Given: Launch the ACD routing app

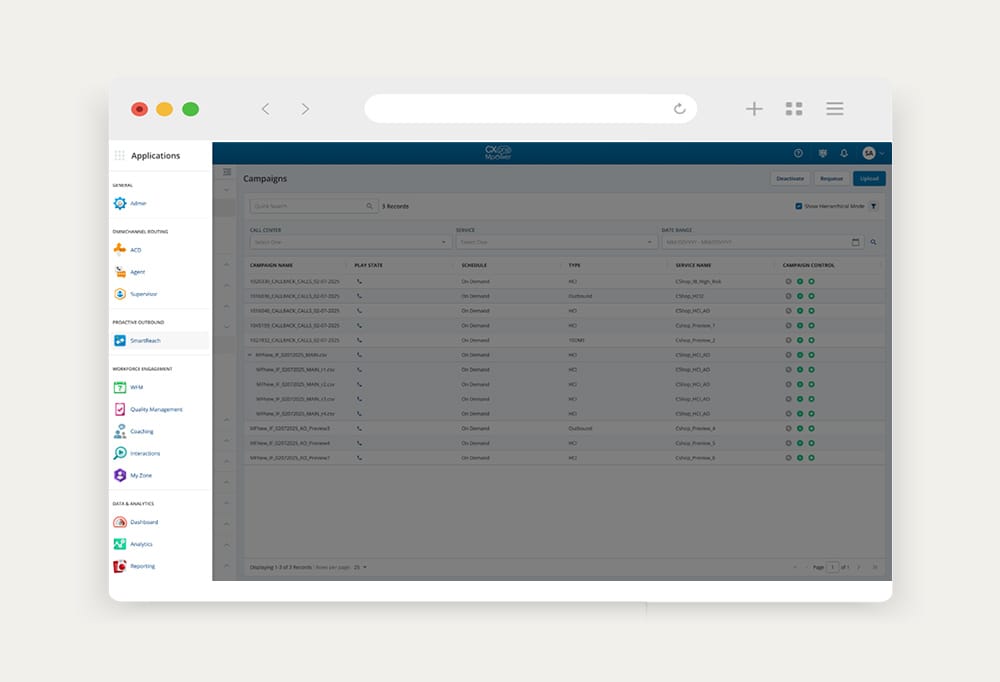Looking at the screenshot, I should (120, 249).
